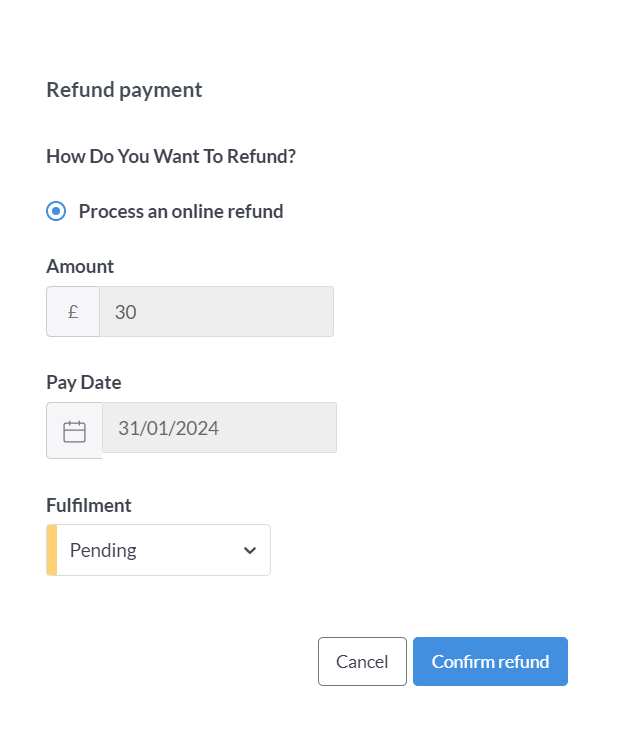Click the Pay Date field showing 31/01/2024
Image resolution: width=618 pixels, height=734 pixels.
click(x=220, y=428)
